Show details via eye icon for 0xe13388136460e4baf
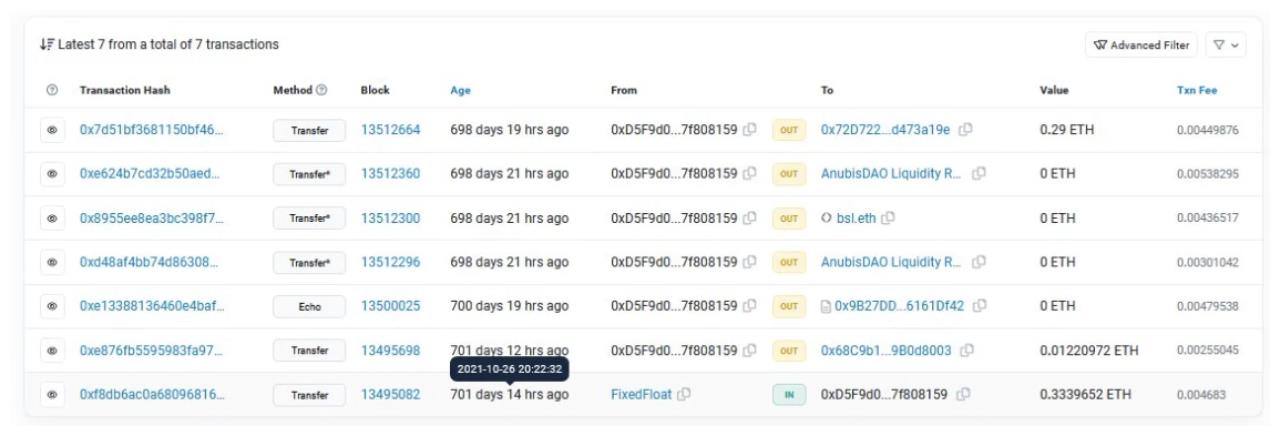This screenshot has width=1276, height=434. pyautogui.click(x=52, y=306)
